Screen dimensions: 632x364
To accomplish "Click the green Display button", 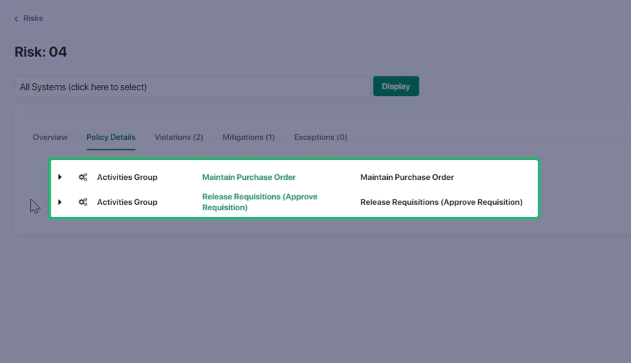I will [x=396, y=86].
